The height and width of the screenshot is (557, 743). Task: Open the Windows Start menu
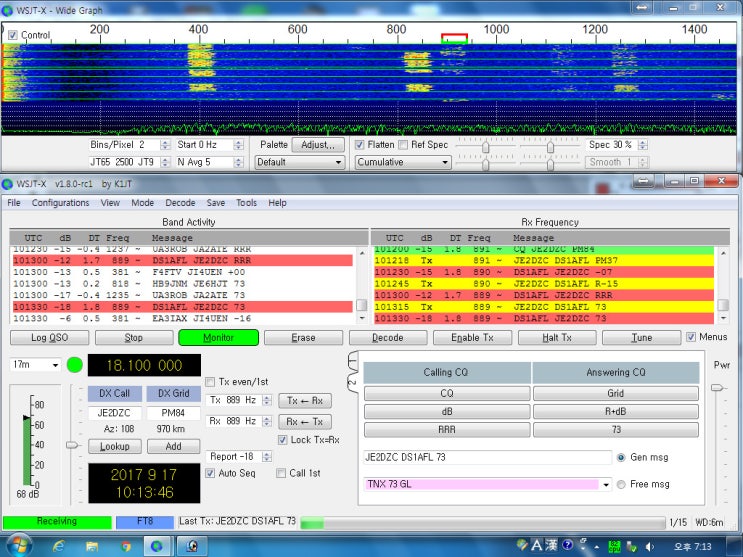[x=20, y=545]
